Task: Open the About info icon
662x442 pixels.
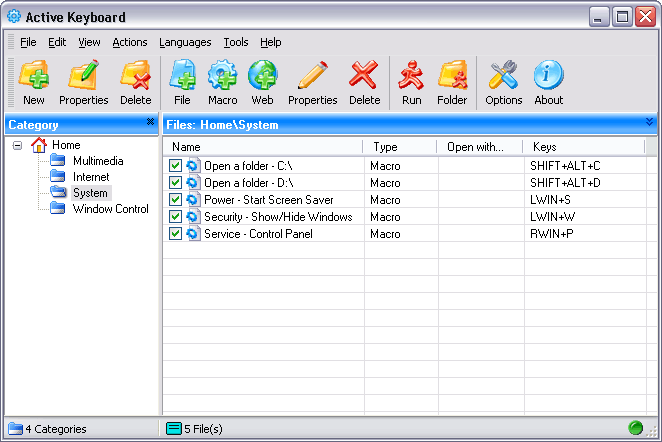Action: point(548,75)
